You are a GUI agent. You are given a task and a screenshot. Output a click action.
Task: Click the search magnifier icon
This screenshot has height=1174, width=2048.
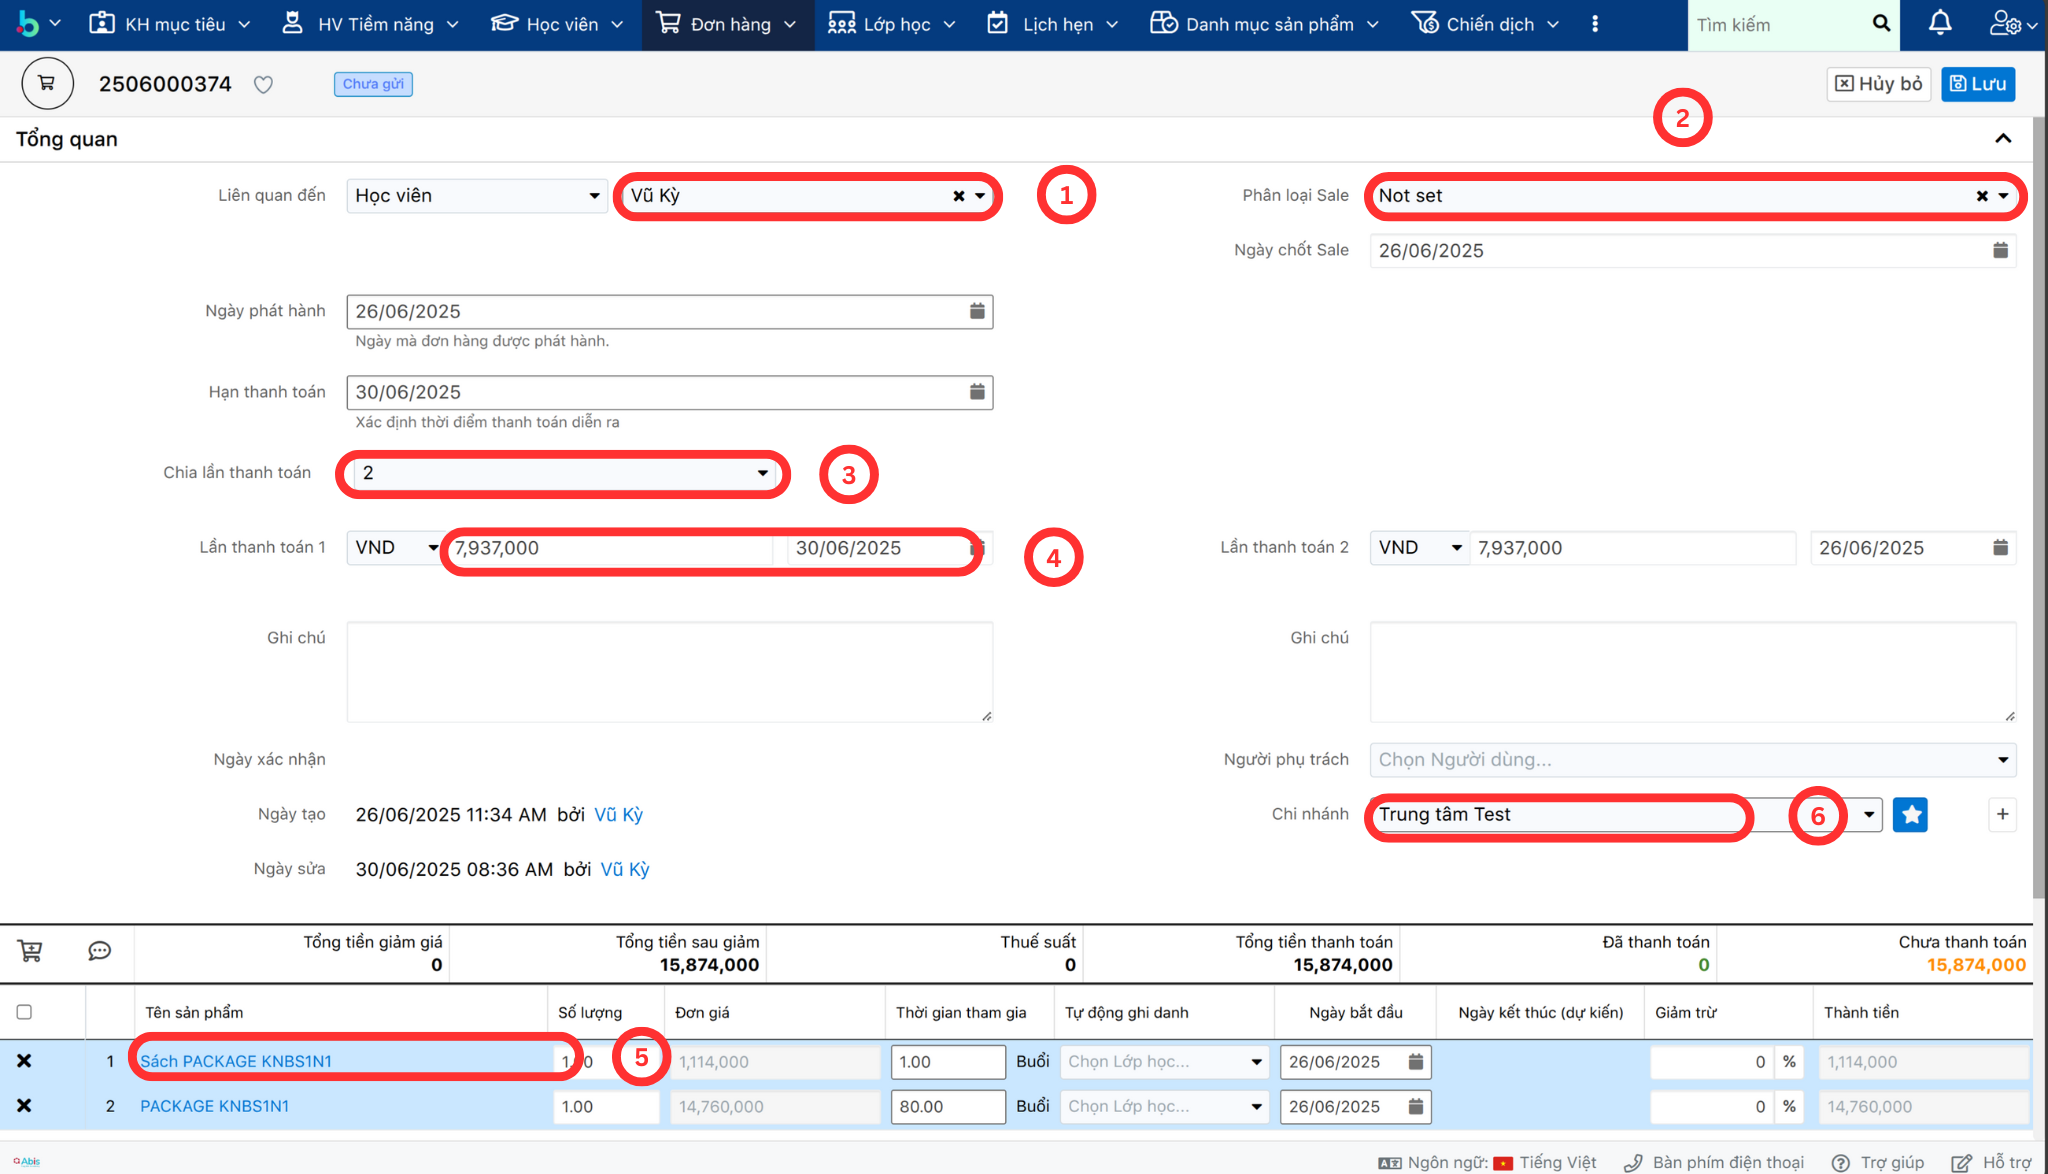click(1880, 24)
